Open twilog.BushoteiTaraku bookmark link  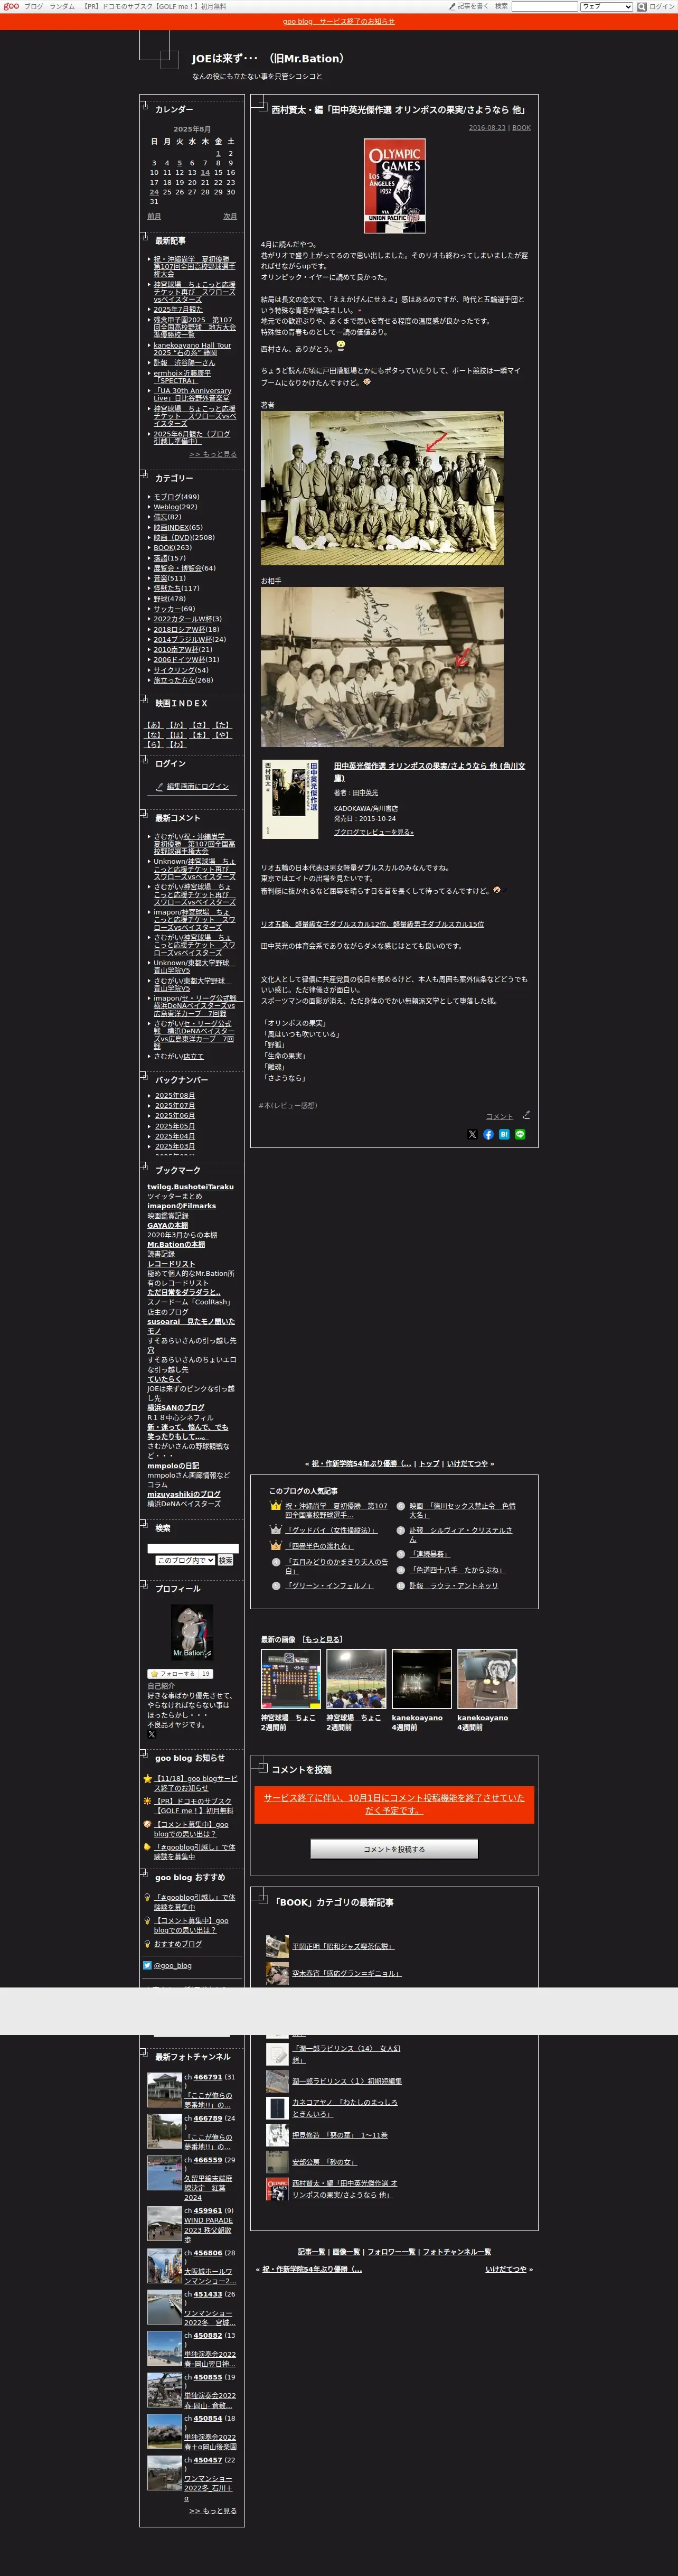coord(190,1187)
